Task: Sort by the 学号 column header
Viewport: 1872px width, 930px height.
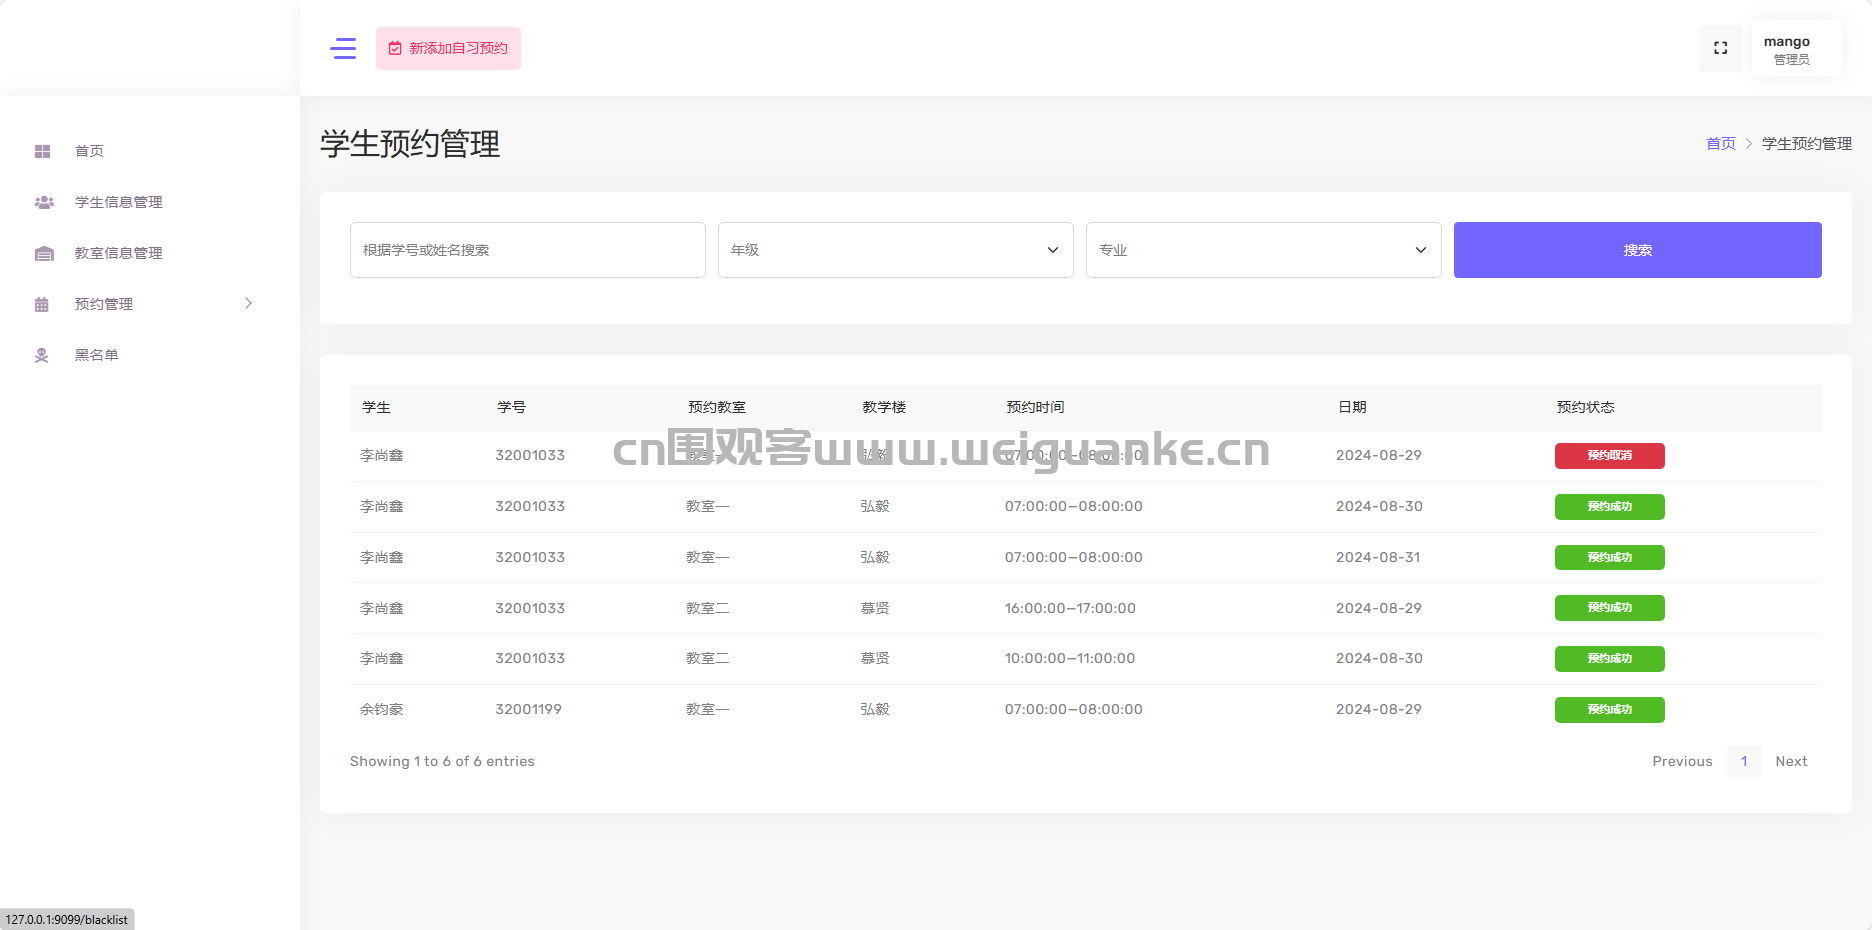Action: point(511,407)
